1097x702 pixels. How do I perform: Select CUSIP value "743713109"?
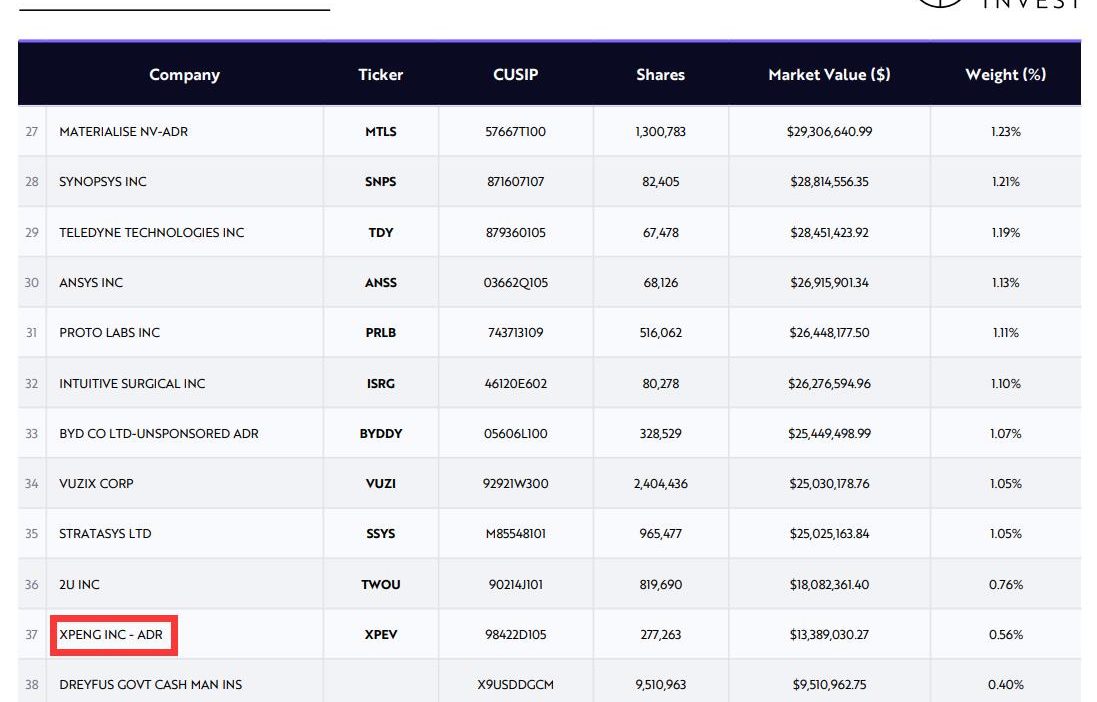pyautogui.click(x=516, y=333)
